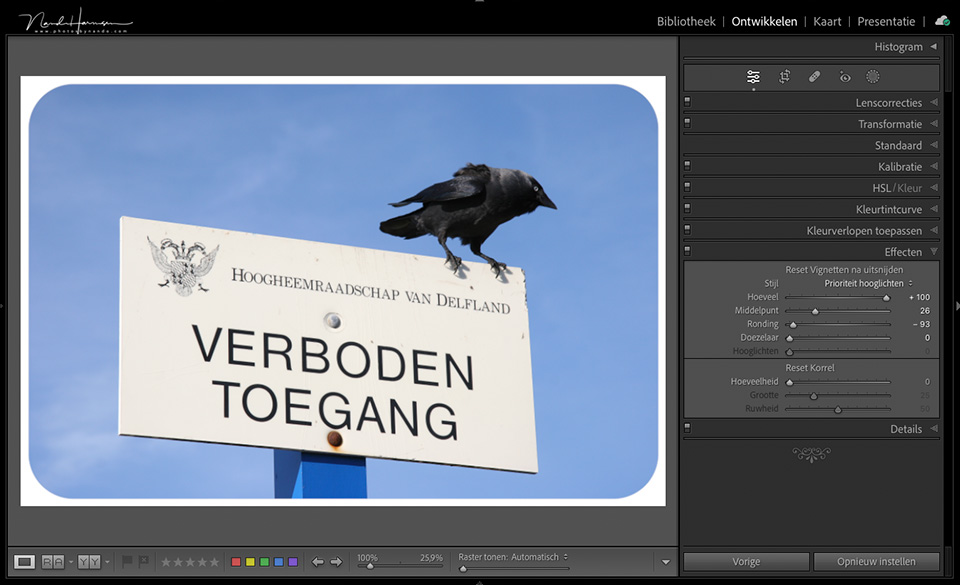Click the Ronding slider handle
Viewport: 960px width, 585px height.
coord(793,325)
